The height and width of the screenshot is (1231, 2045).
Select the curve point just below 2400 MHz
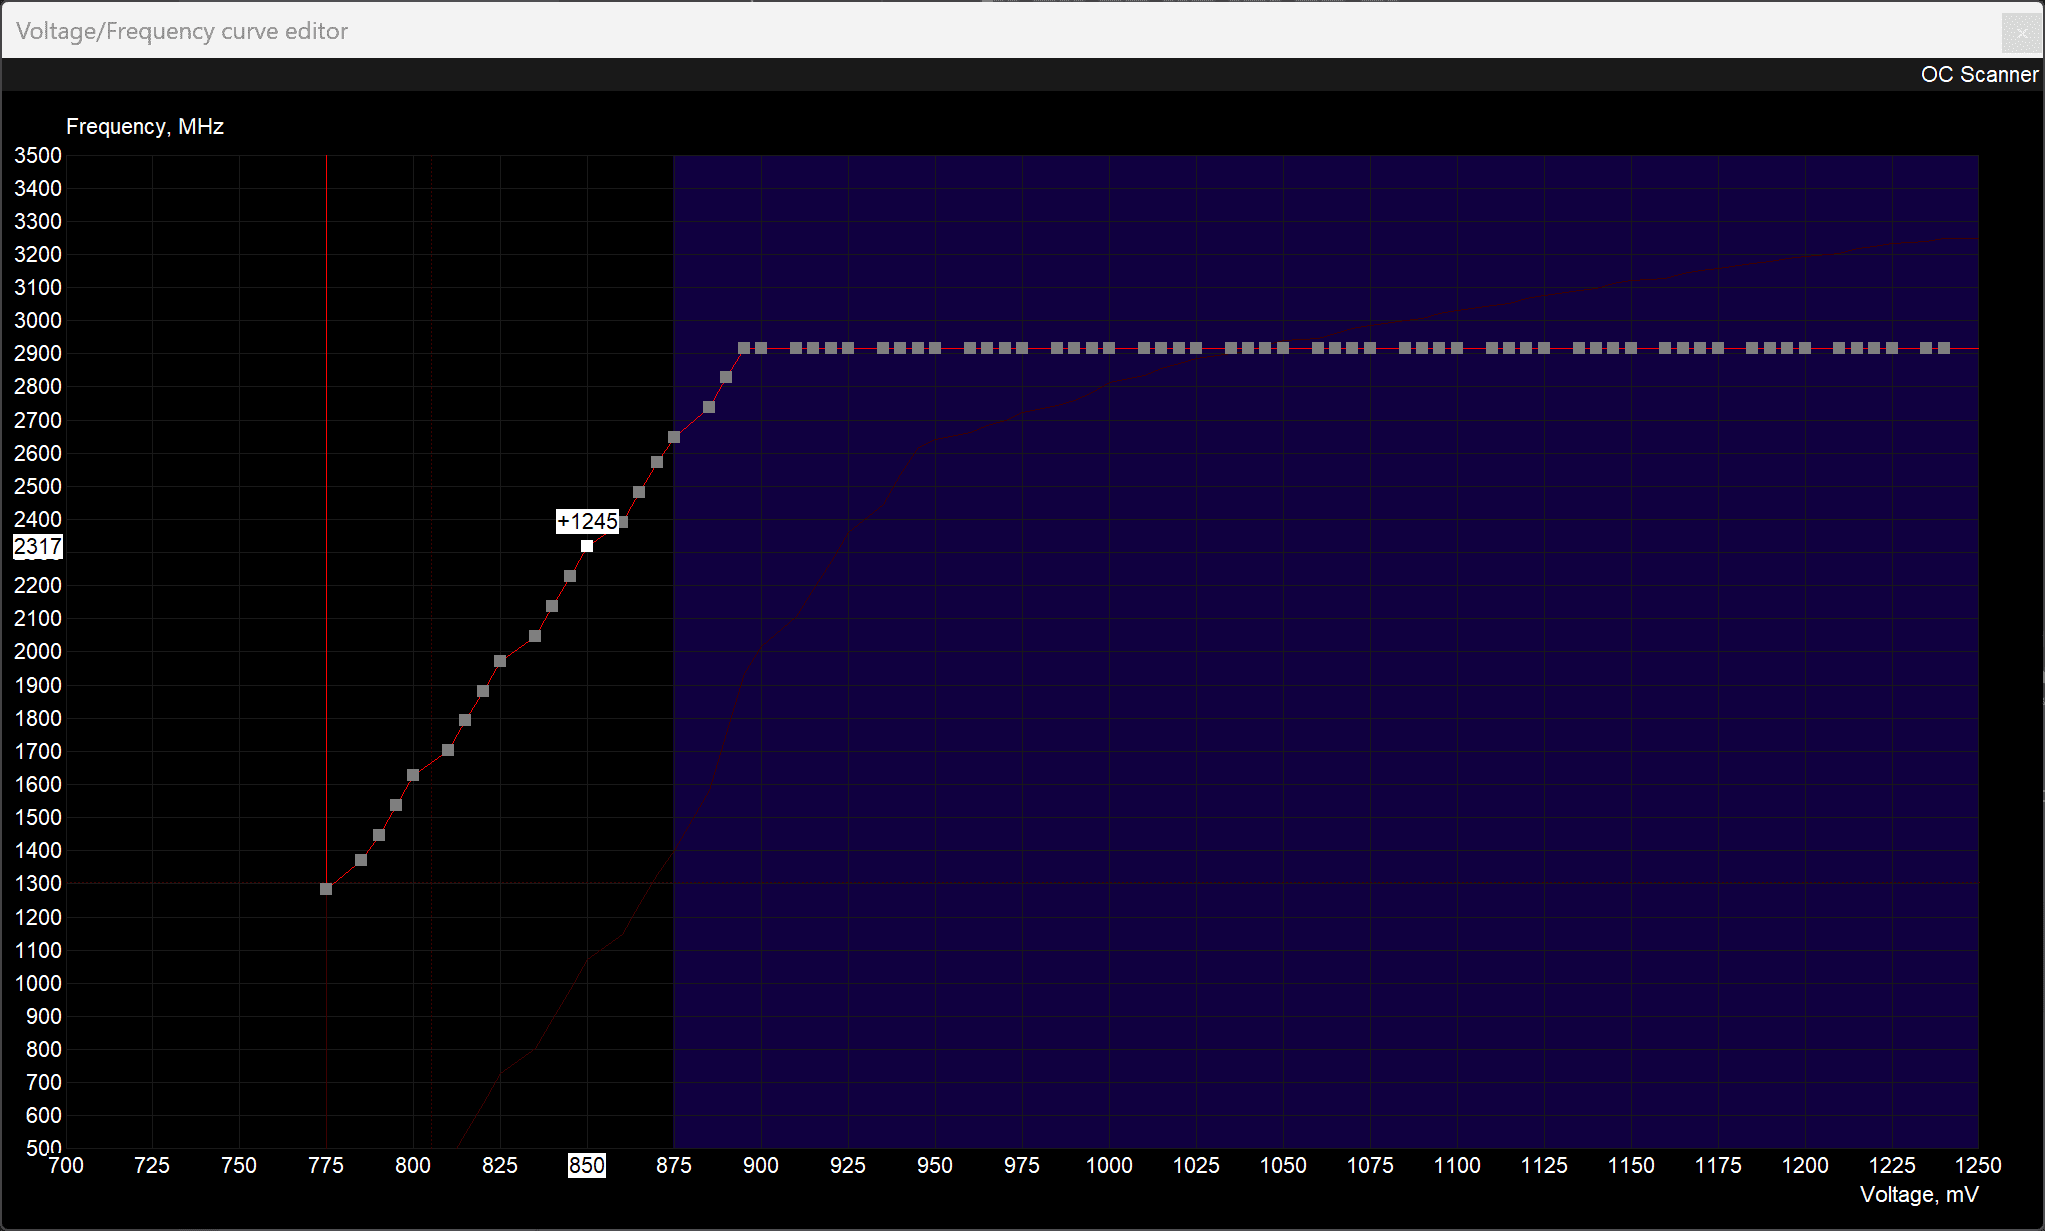(623, 522)
